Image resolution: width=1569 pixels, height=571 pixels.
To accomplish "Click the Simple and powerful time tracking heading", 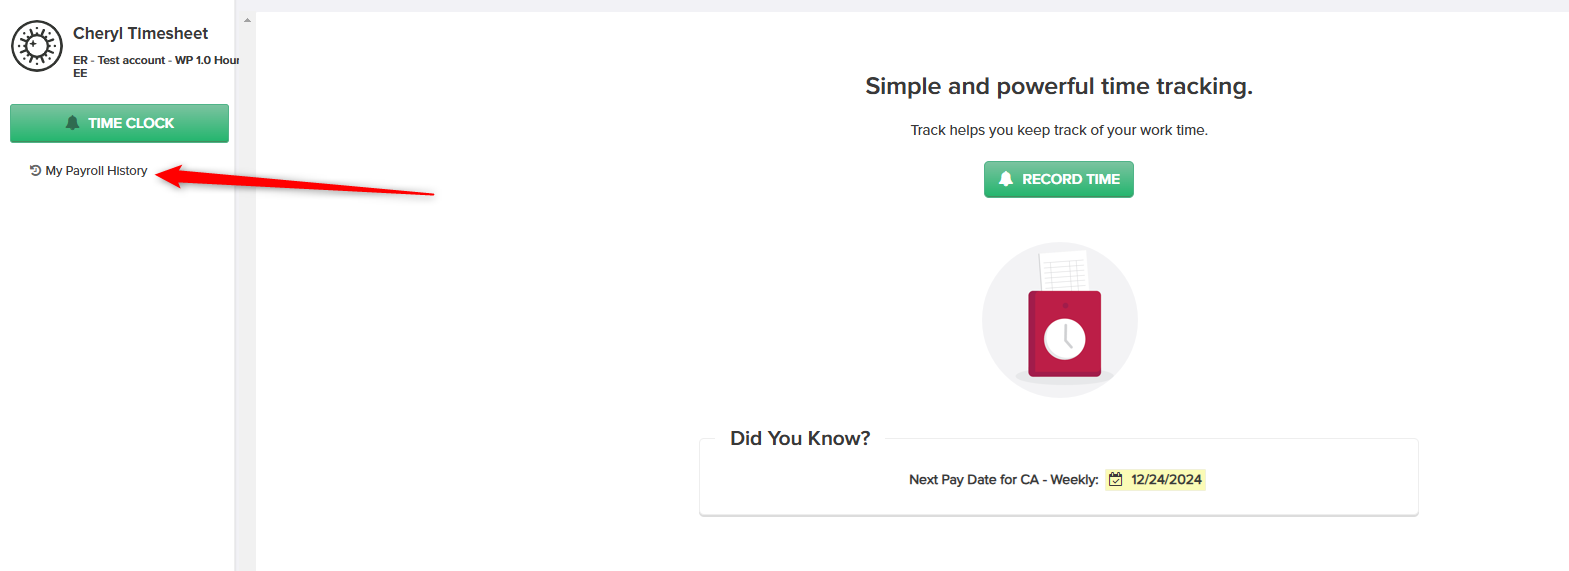I will click(1059, 86).
